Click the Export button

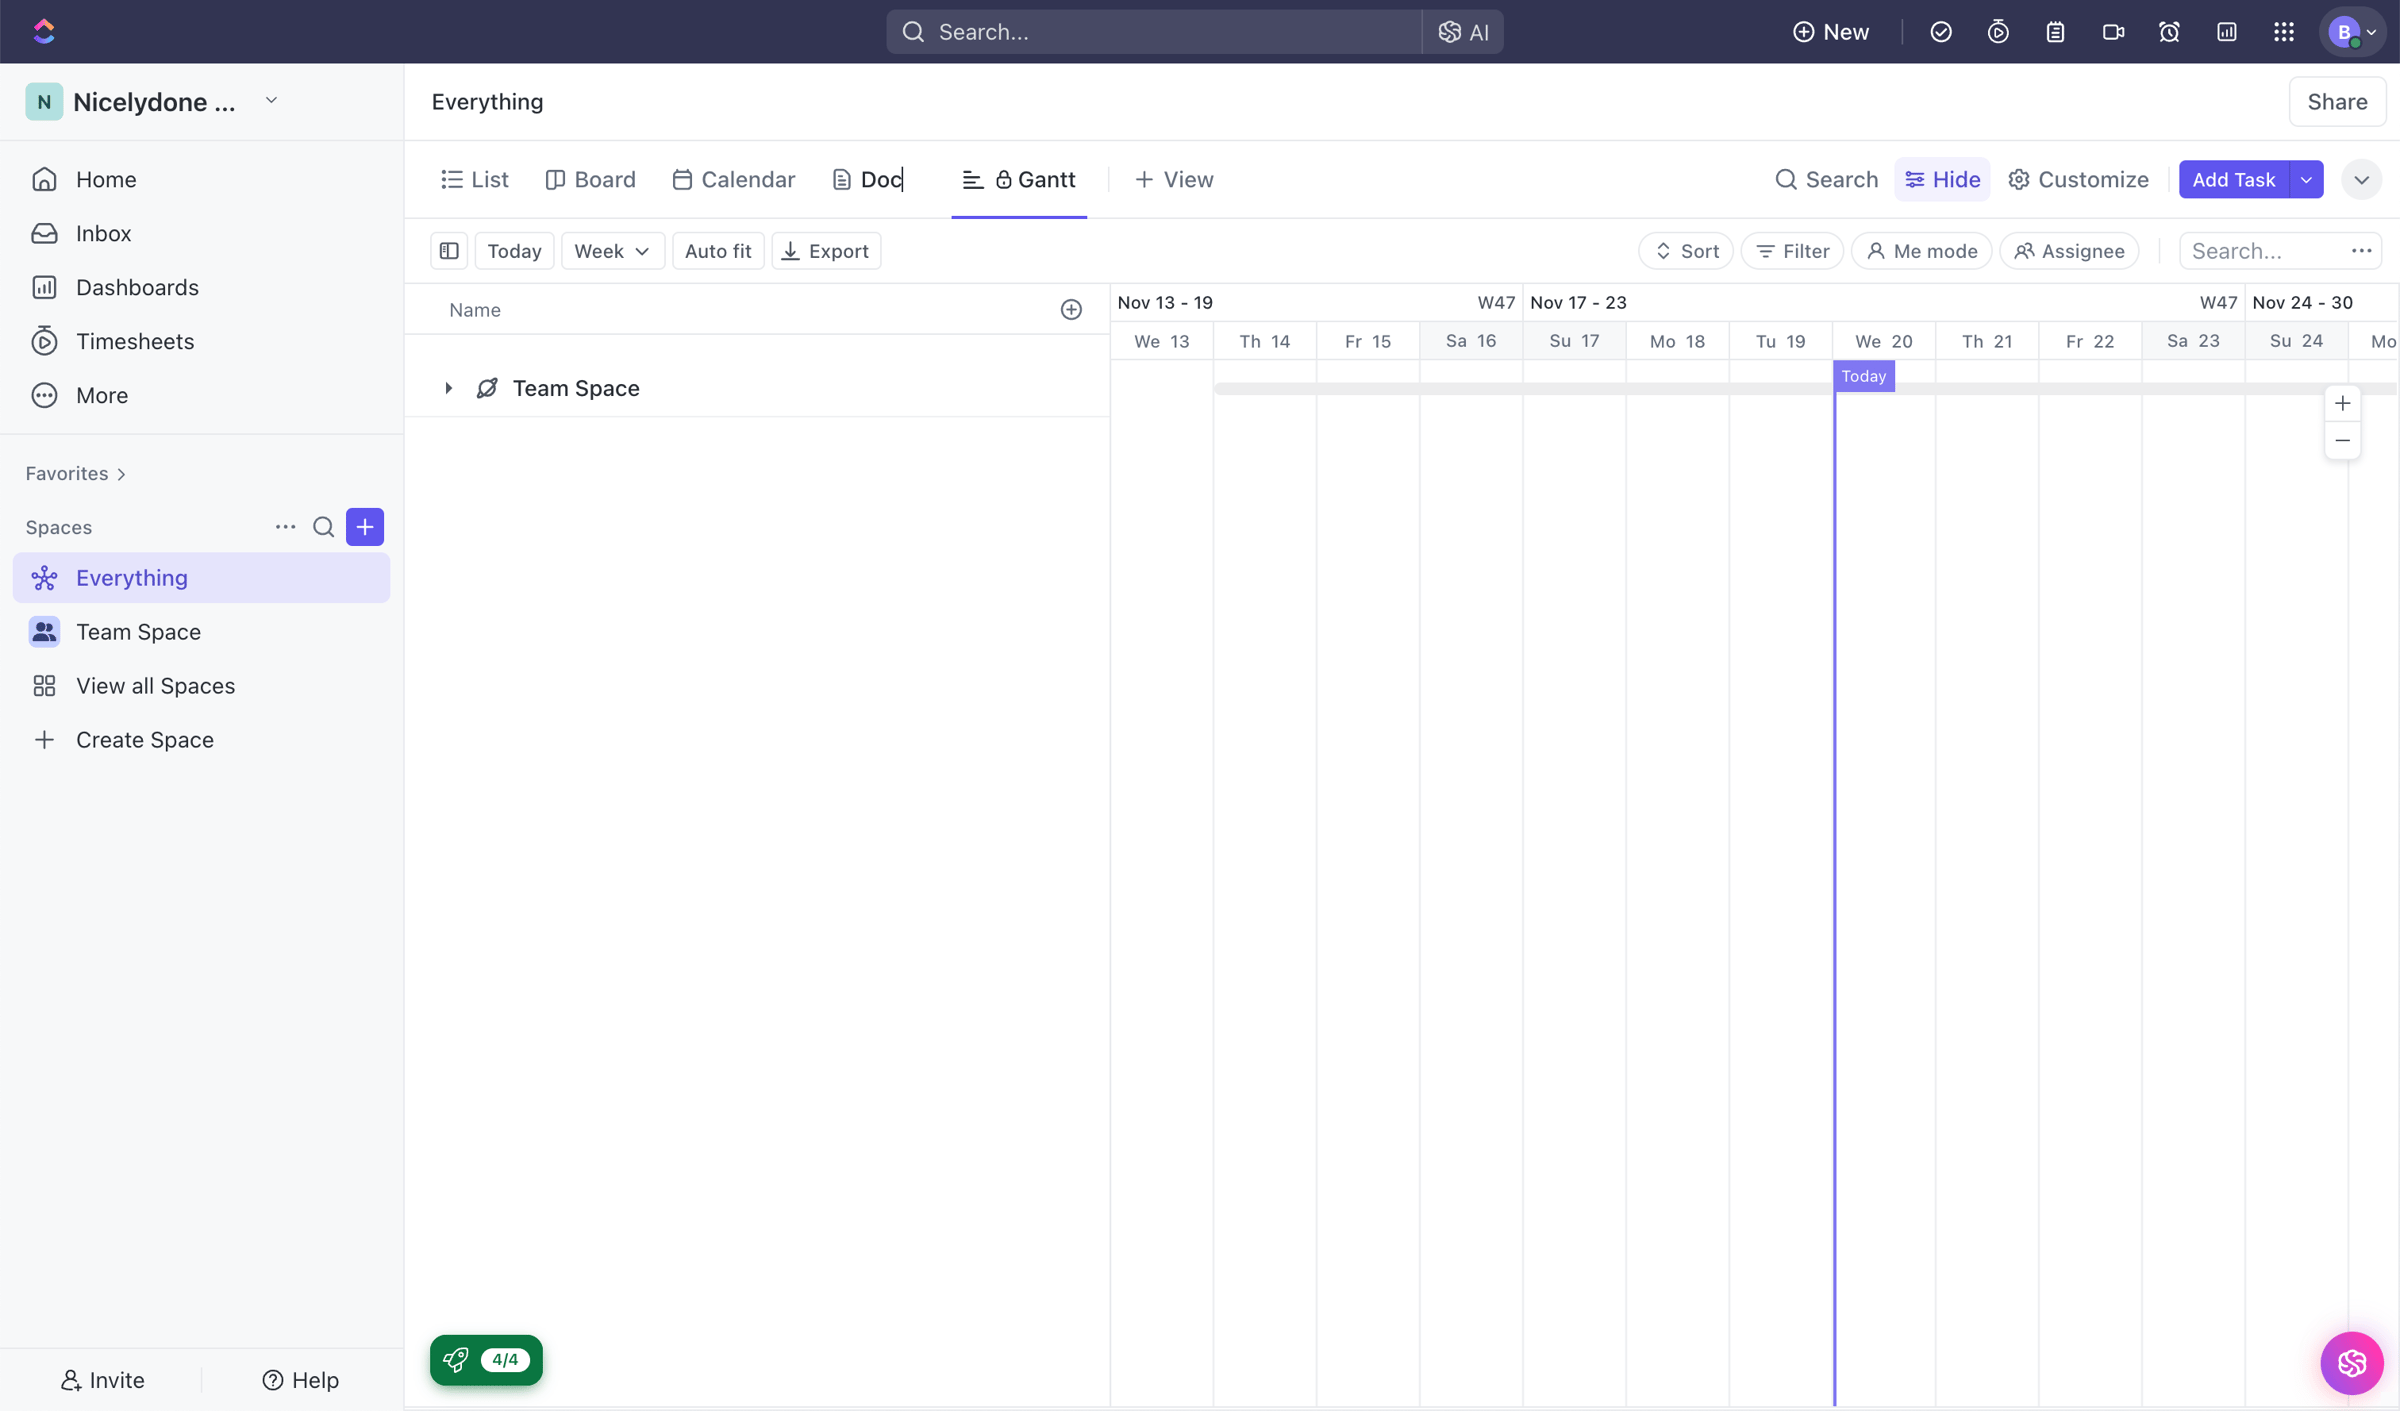click(x=826, y=251)
